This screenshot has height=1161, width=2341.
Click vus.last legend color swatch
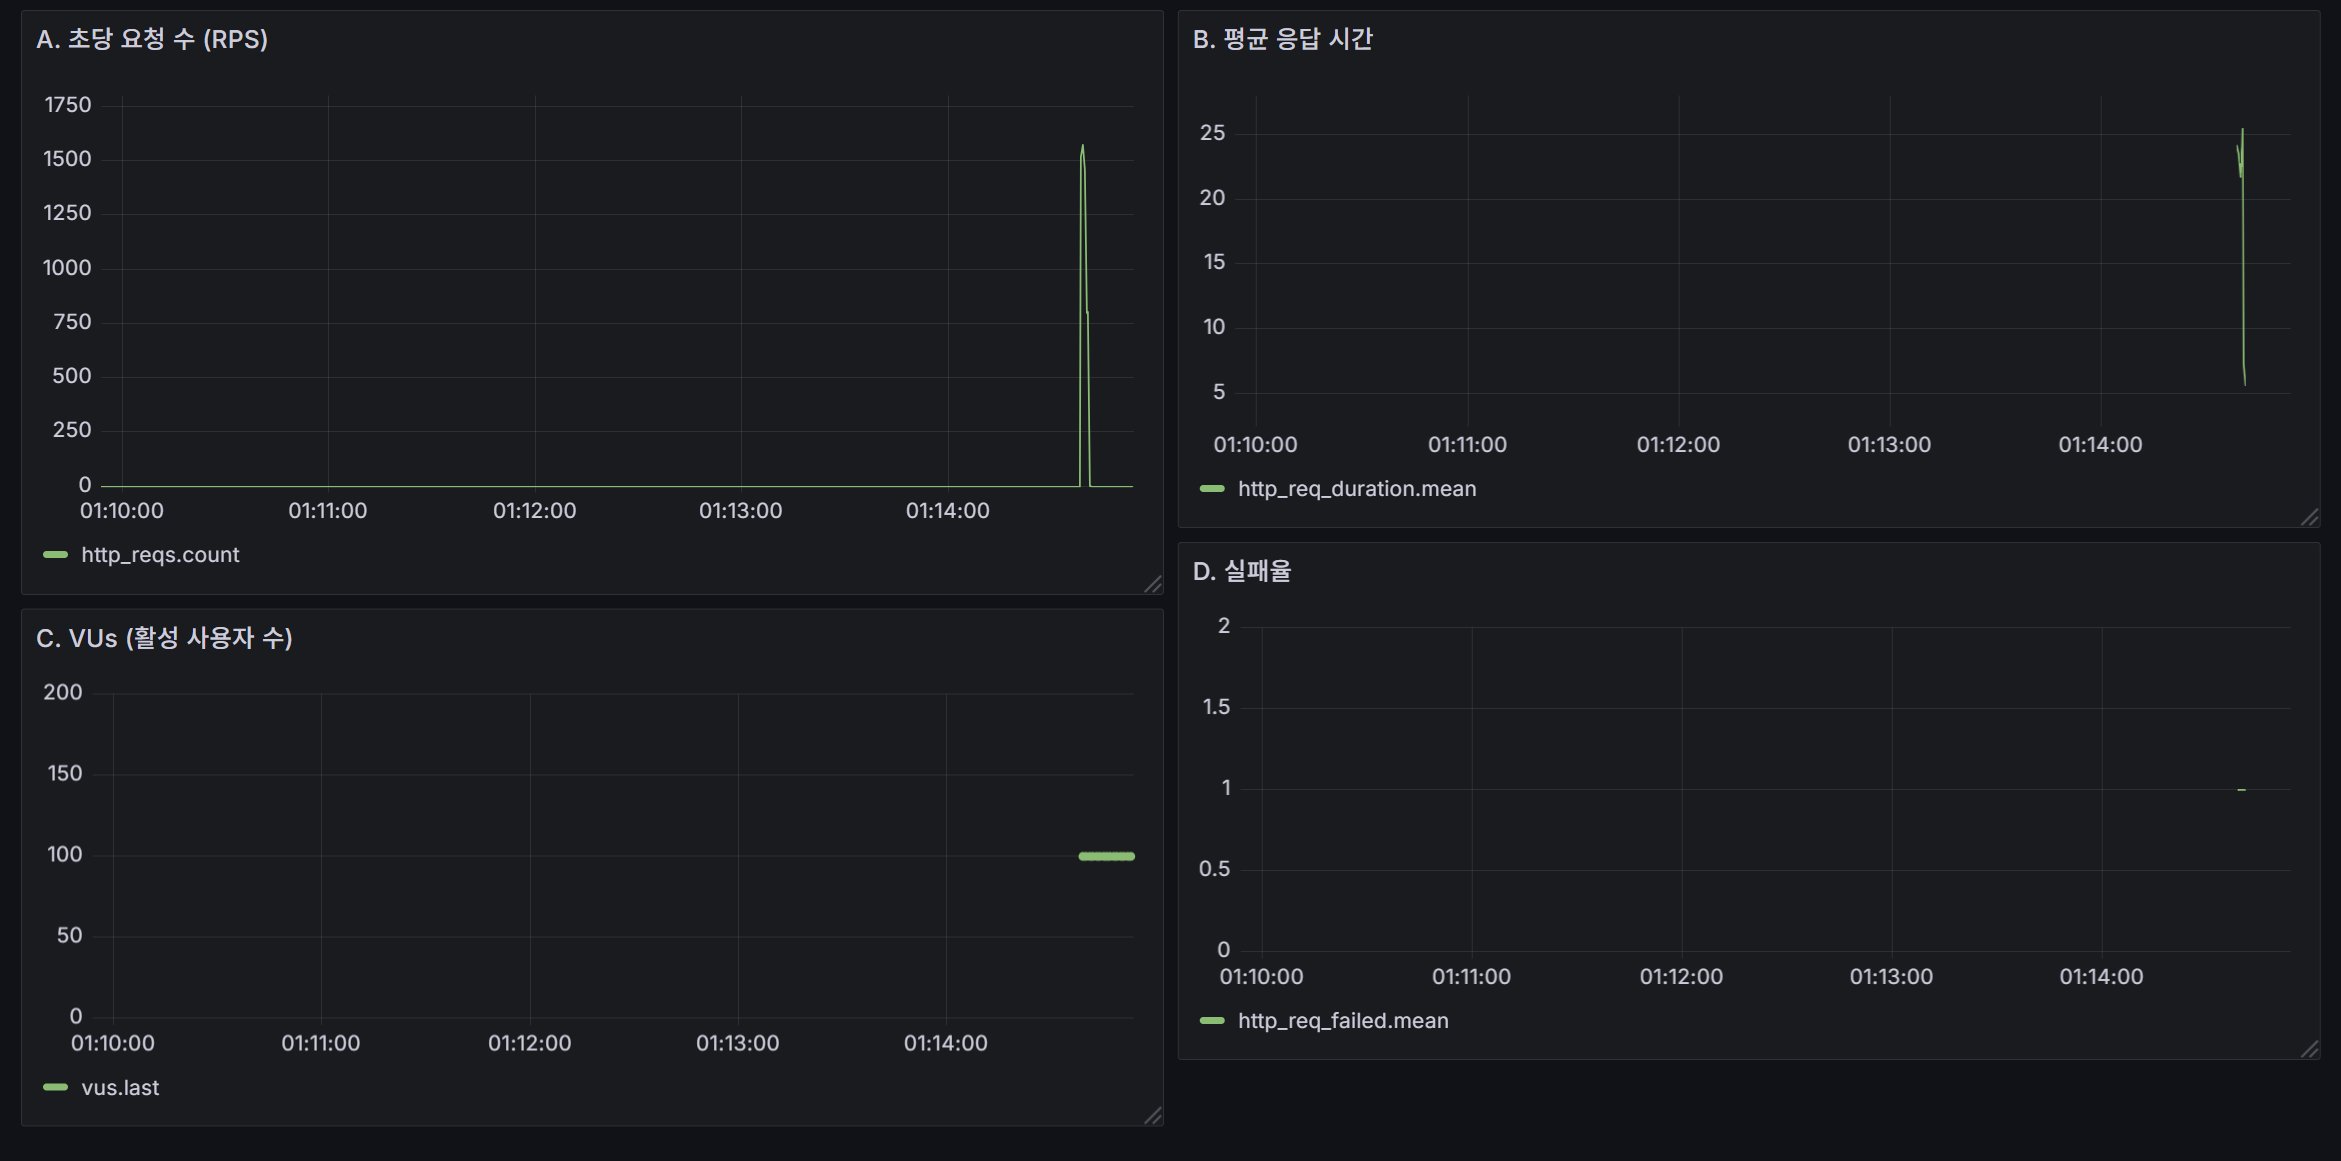56,1087
